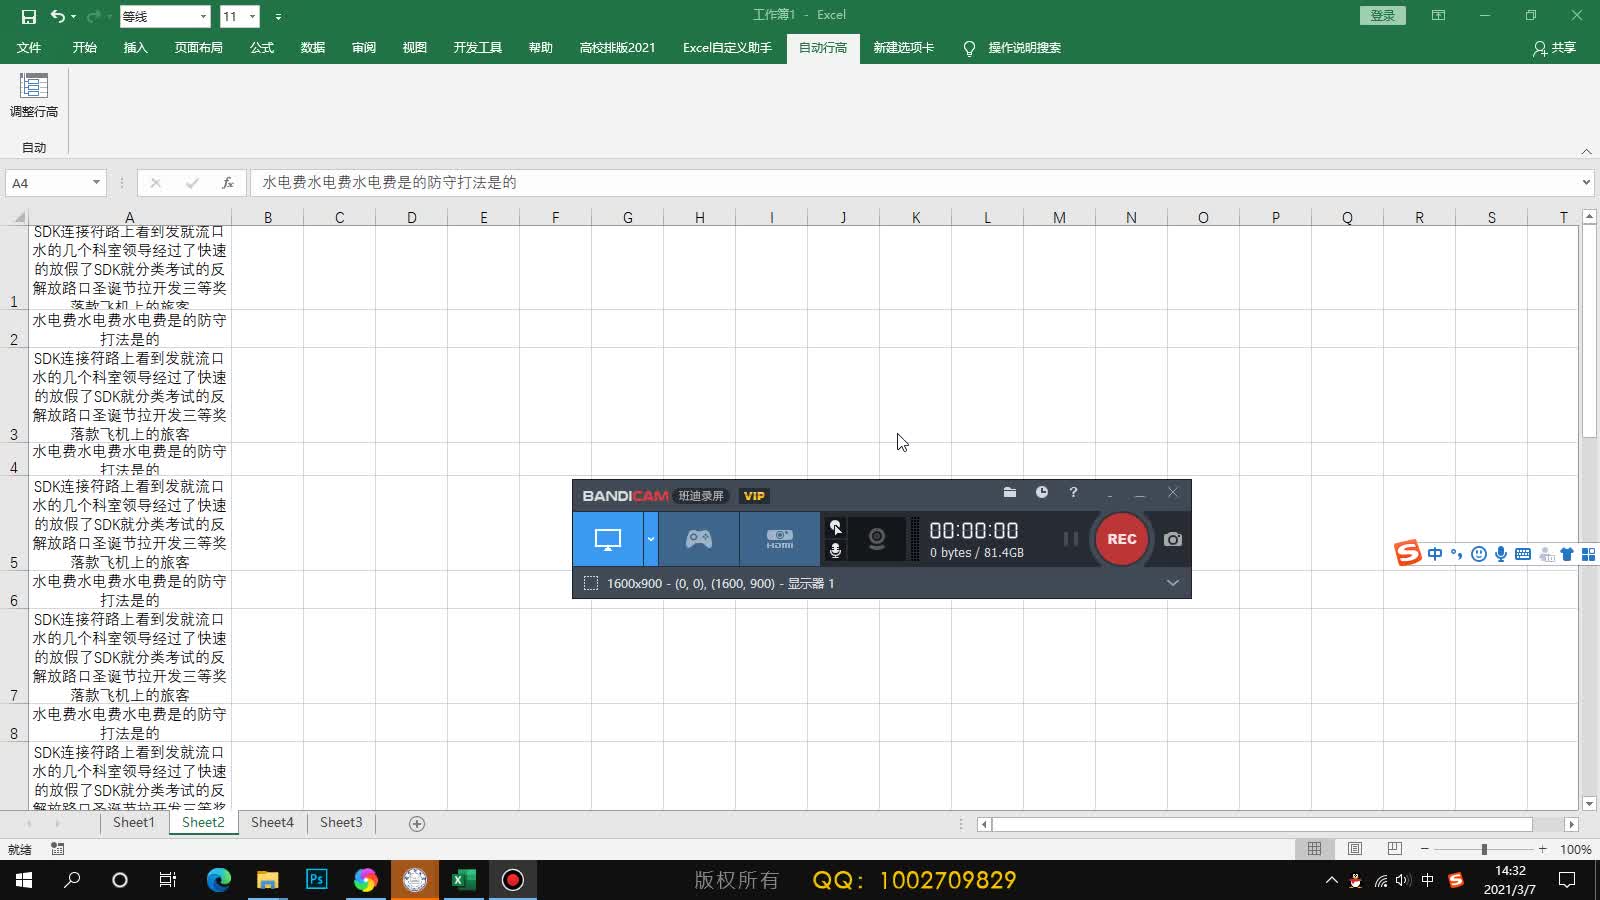Image resolution: width=1600 pixels, height=900 pixels.
Task: Take a Bandicam screenshot with camera icon
Action: click(1173, 539)
